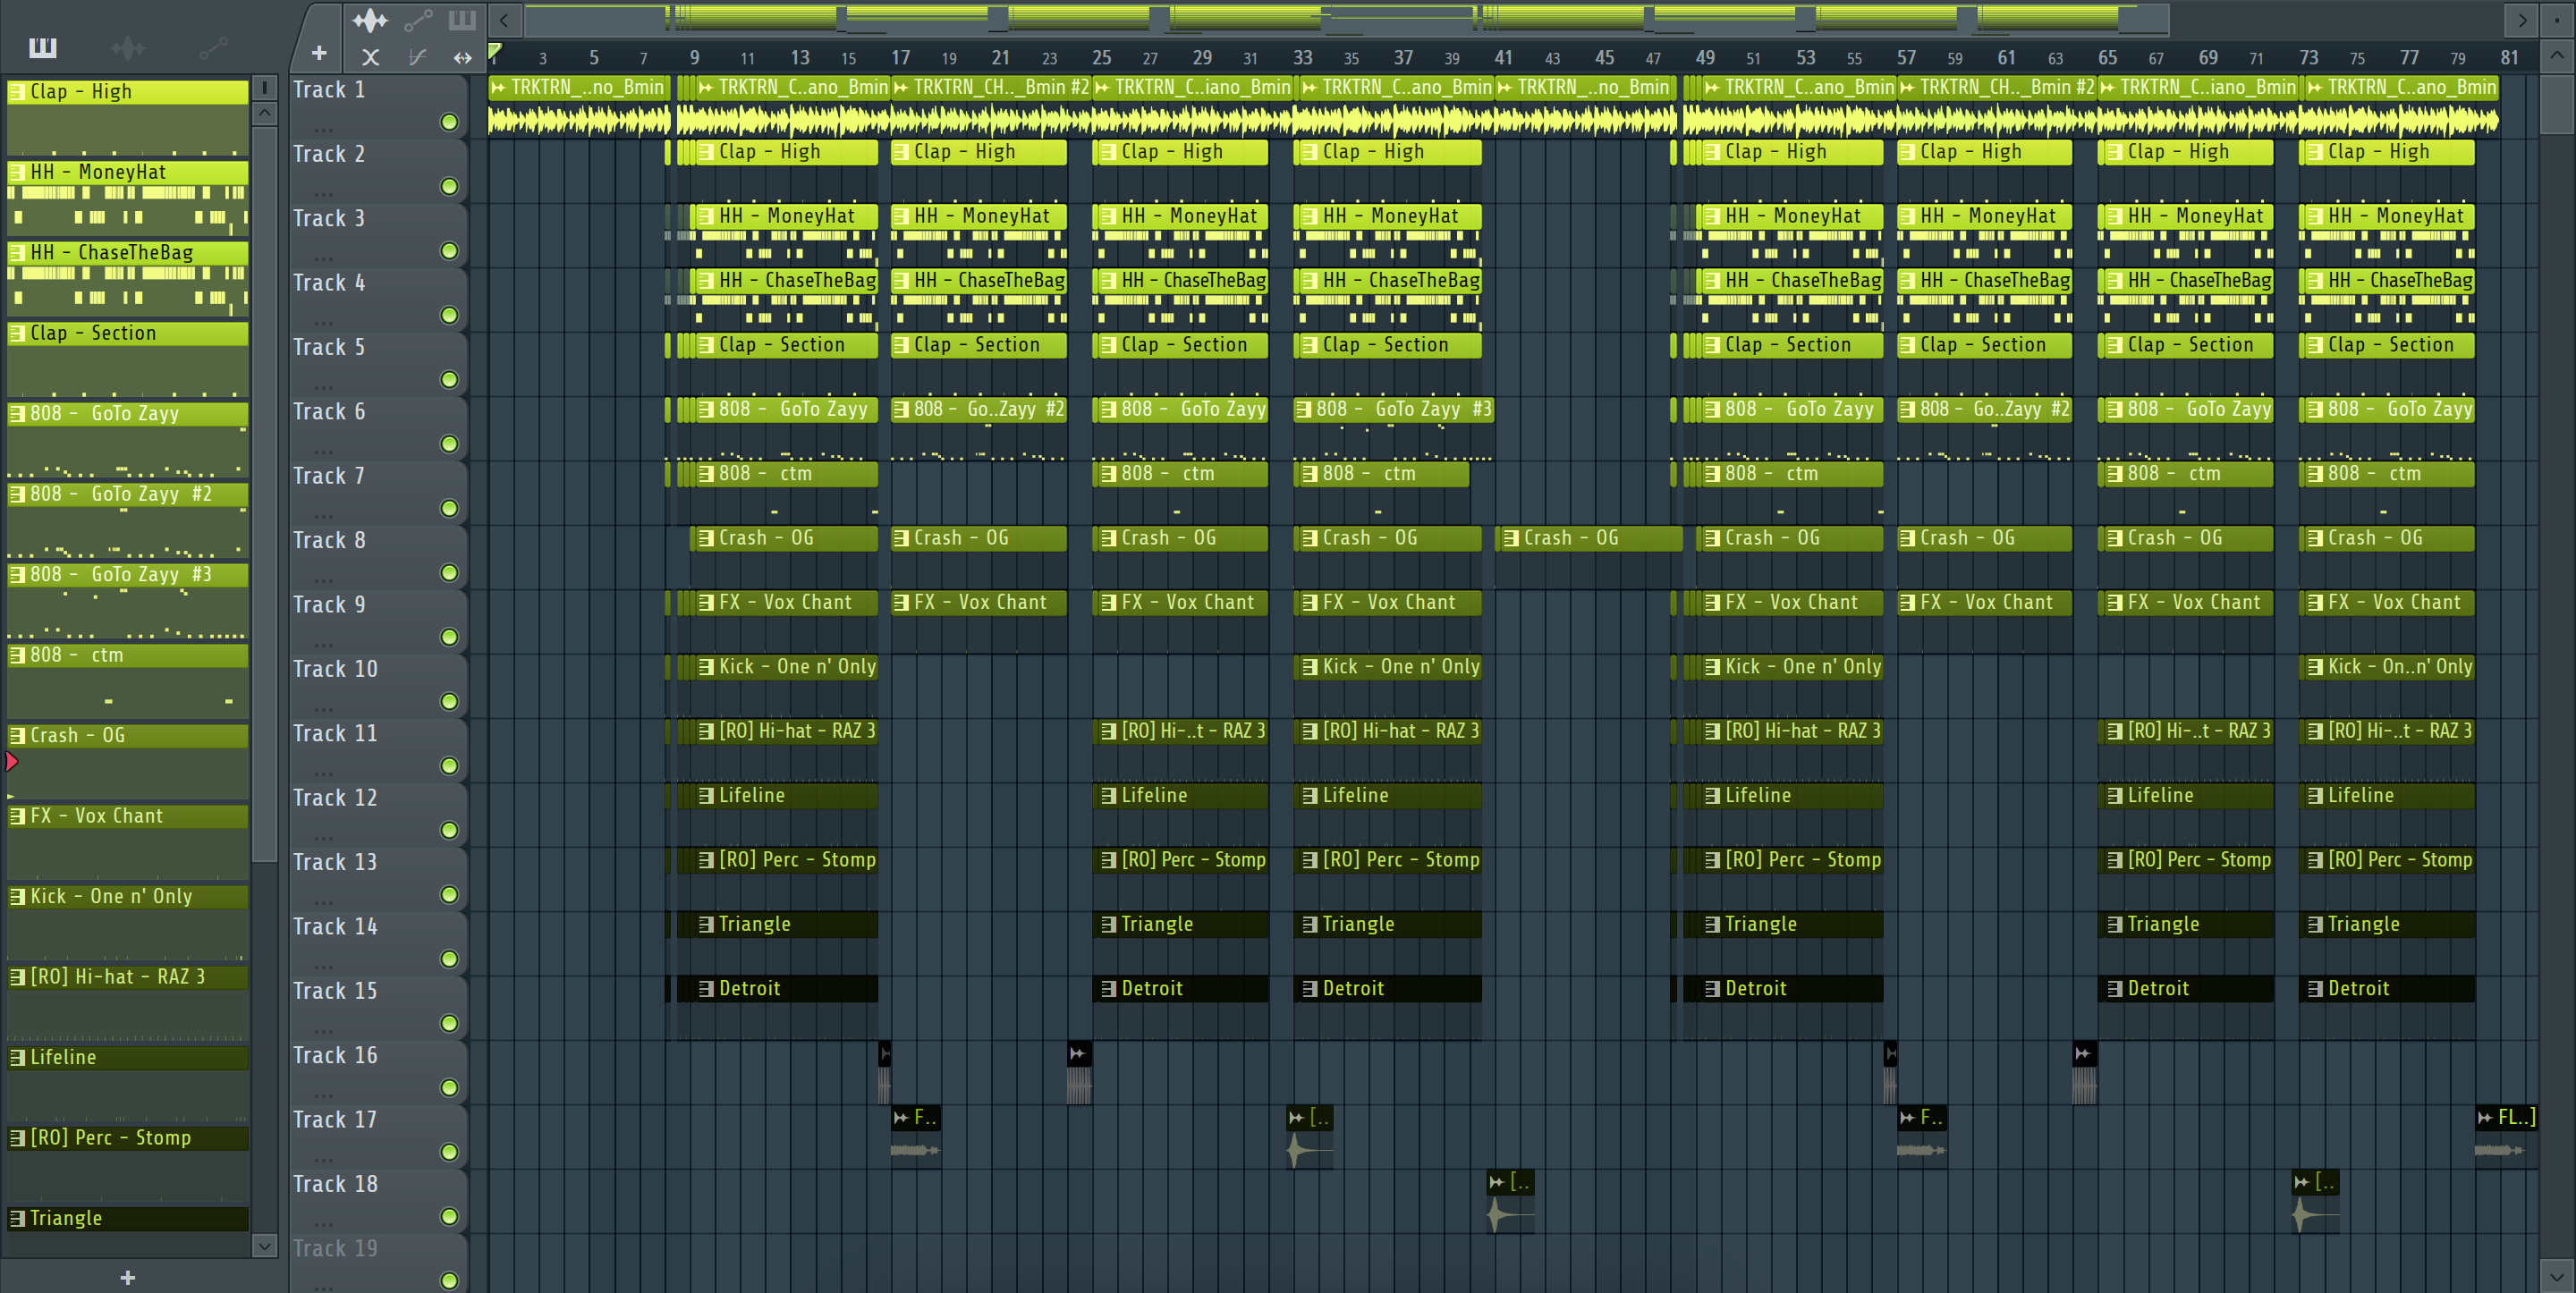The image size is (2576, 1293).
Task: Click the pattern icon of Triangle in picker
Action: tap(17, 1218)
